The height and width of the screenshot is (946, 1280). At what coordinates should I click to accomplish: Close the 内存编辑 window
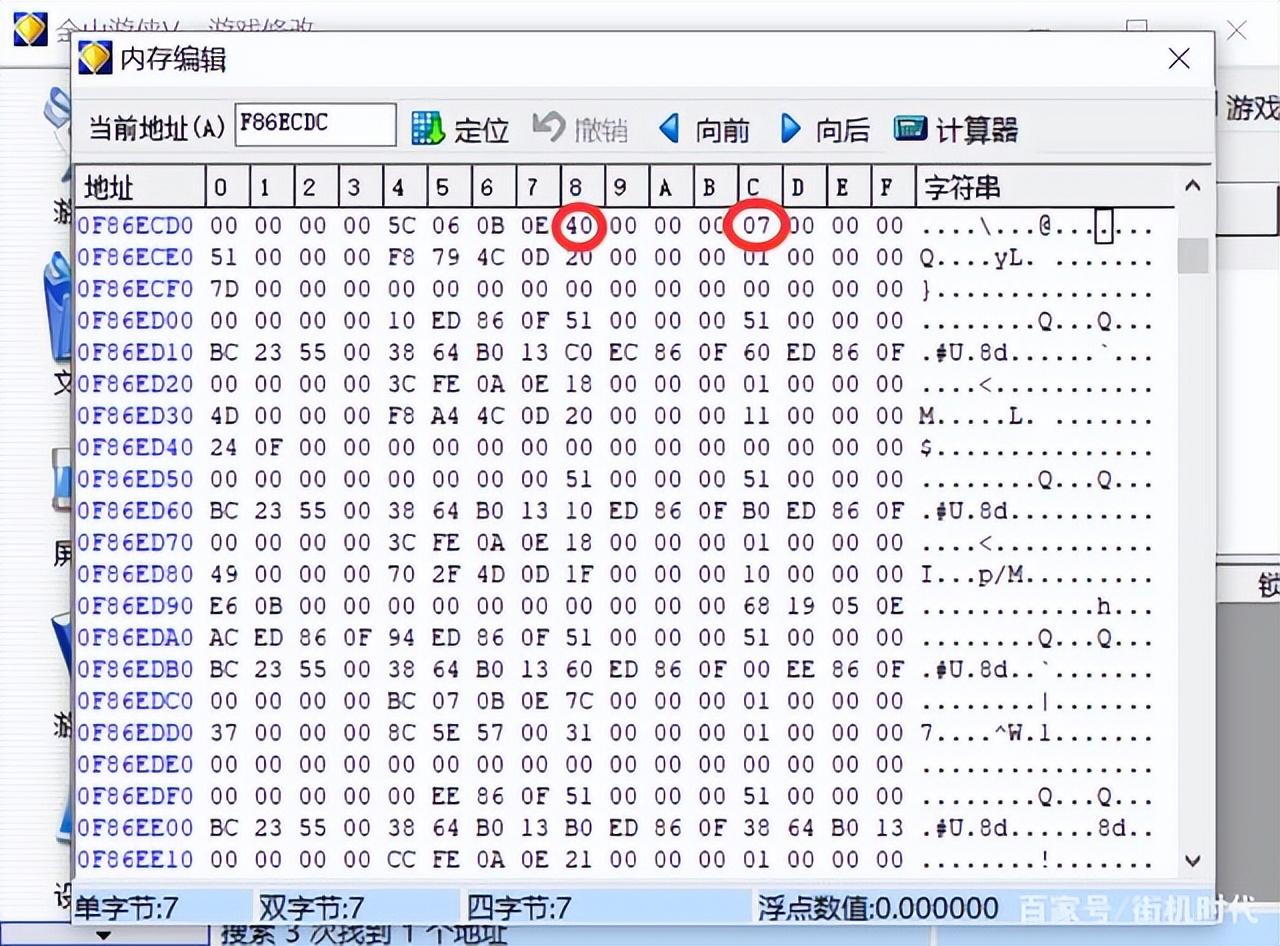[1179, 59]
